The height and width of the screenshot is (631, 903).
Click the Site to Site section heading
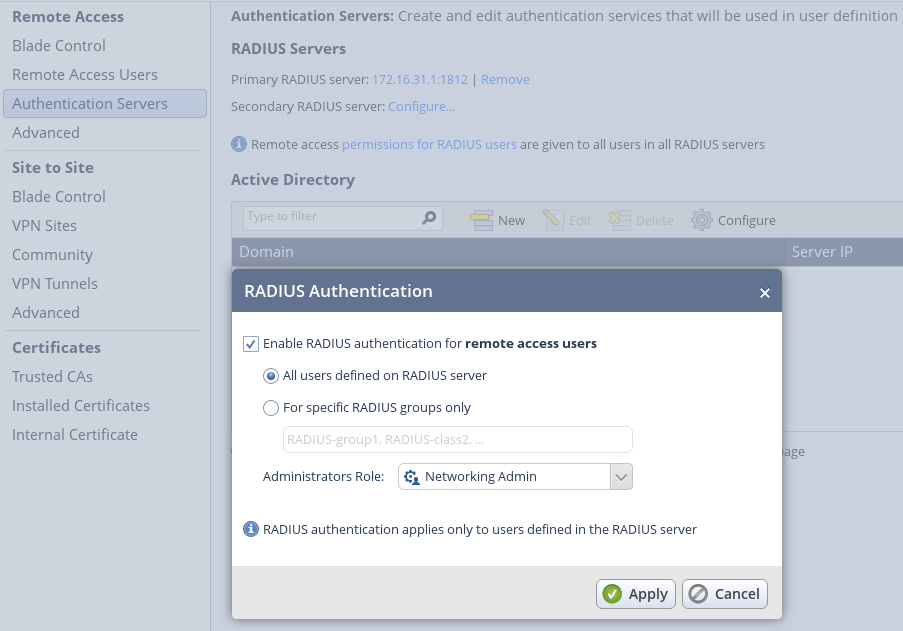[53, 168]
